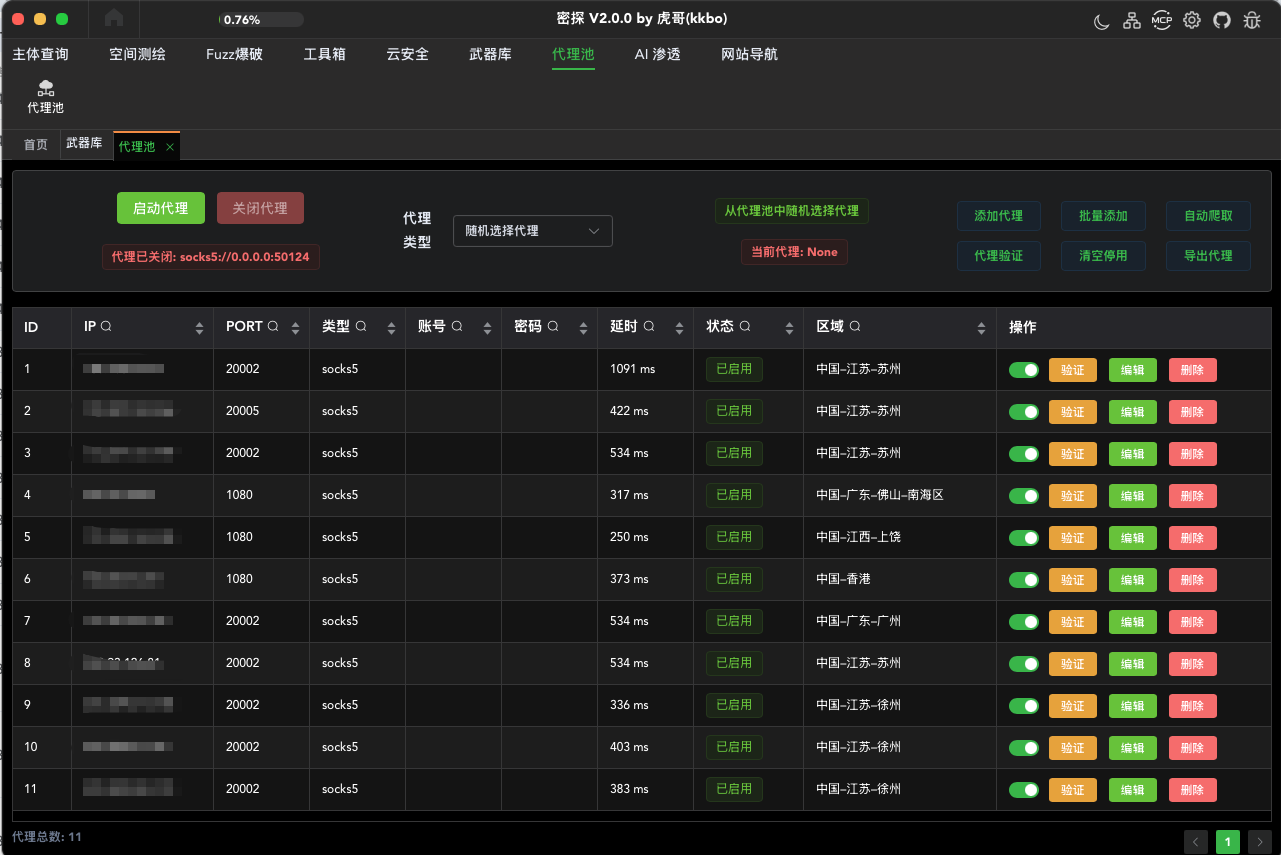Open the MCP icon

1161,20
